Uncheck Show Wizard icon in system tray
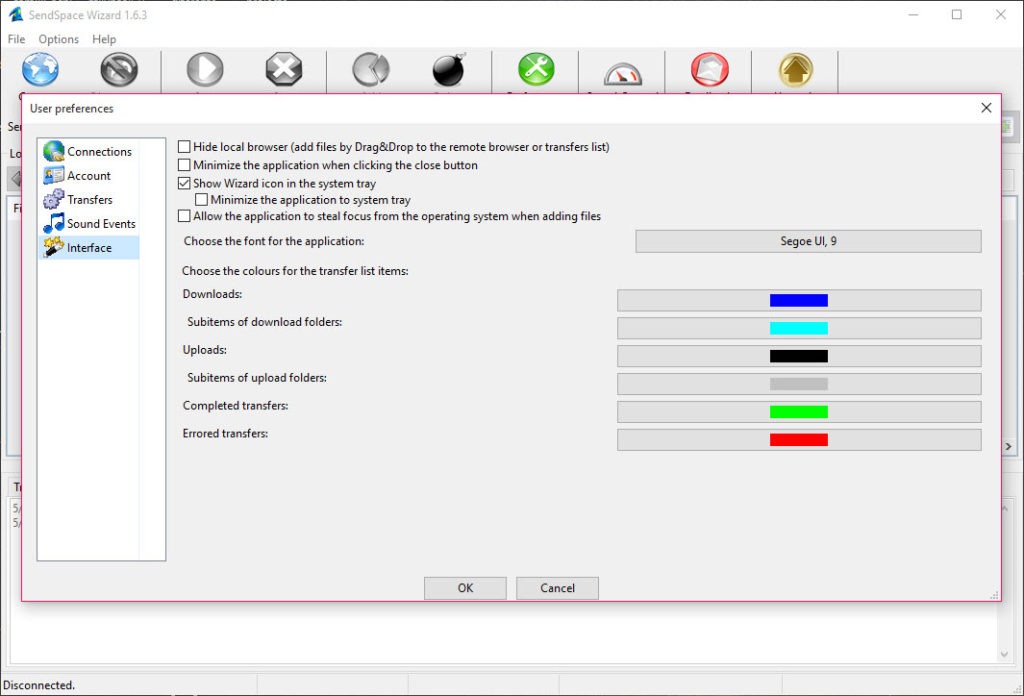Image resolution: width=1024 pixels, height=696 pixels. [184, 183]
